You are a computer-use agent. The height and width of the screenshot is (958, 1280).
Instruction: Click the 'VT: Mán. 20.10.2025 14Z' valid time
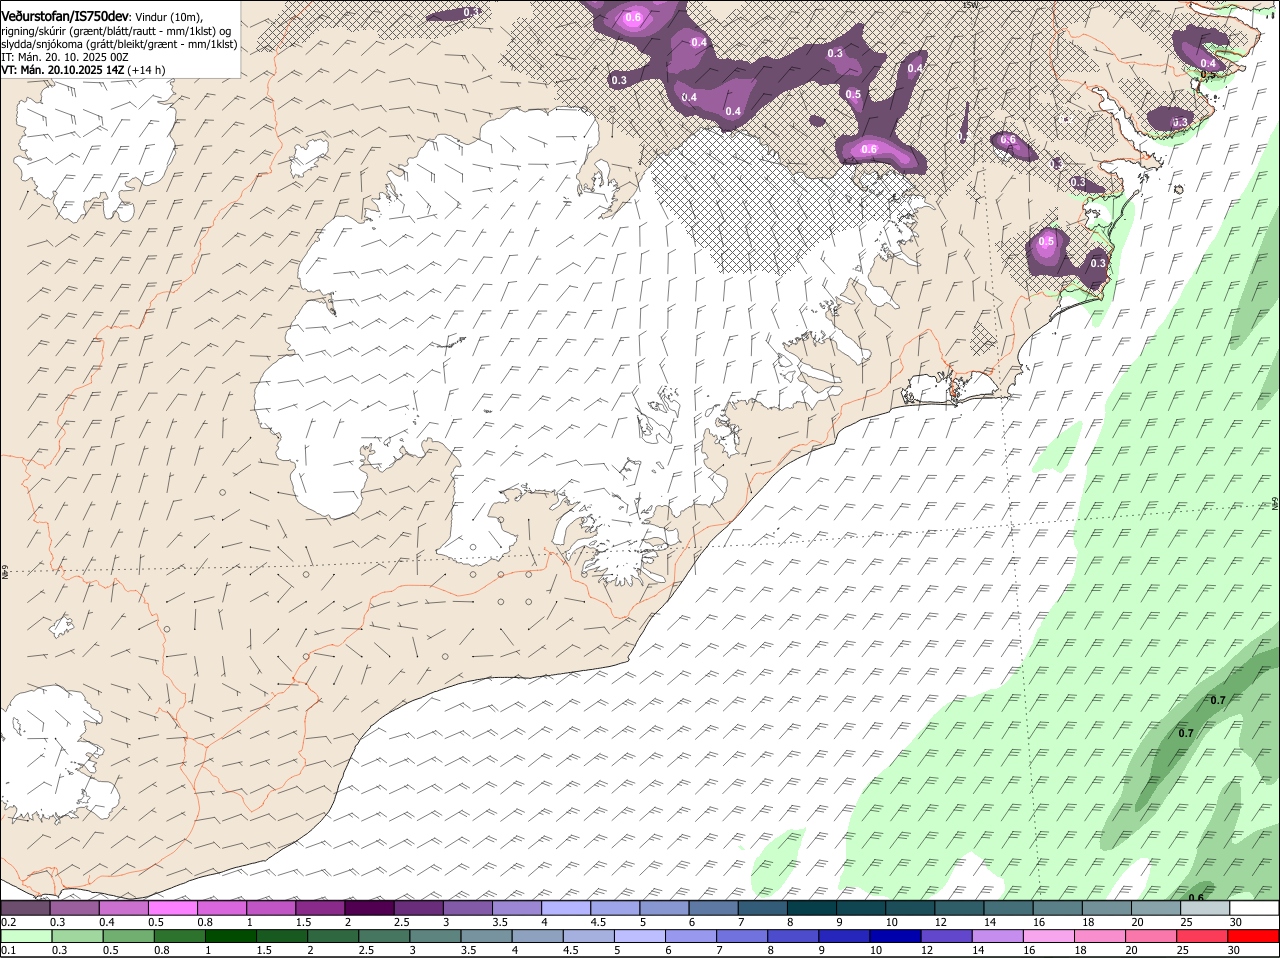(x=63, y=70)
